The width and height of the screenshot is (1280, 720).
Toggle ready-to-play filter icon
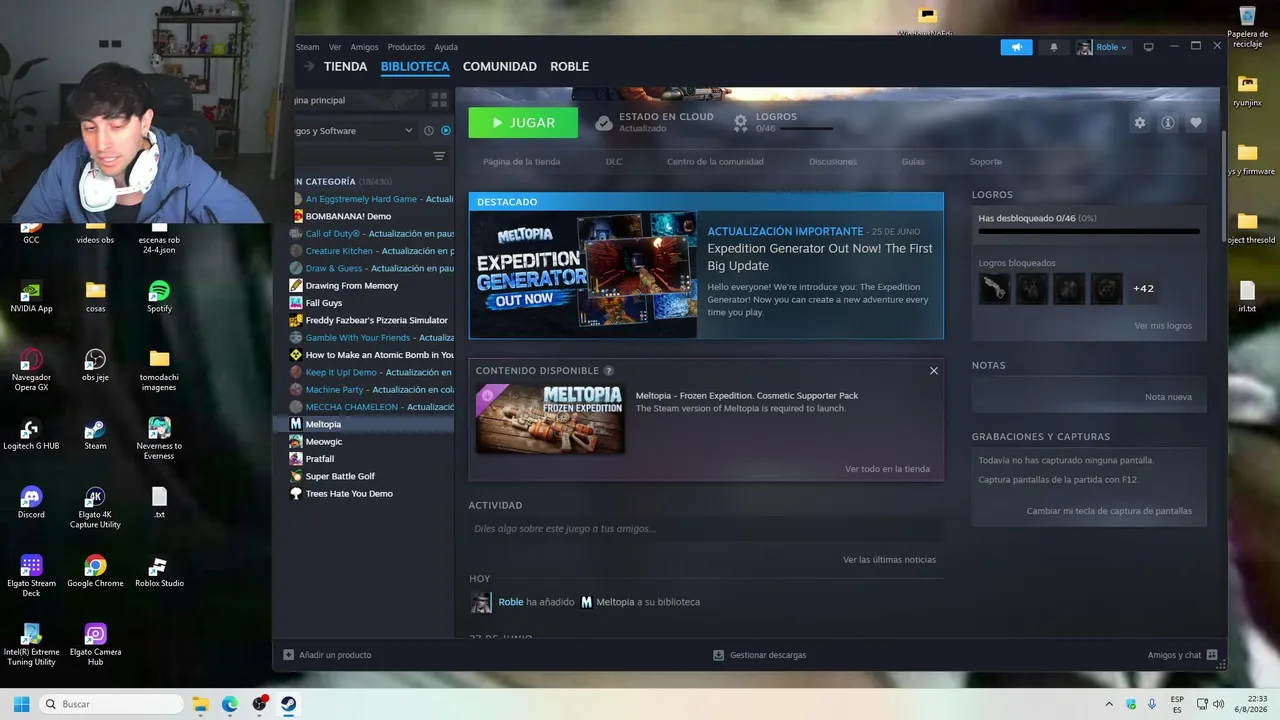pyautogui.click(x=446, y=131)
